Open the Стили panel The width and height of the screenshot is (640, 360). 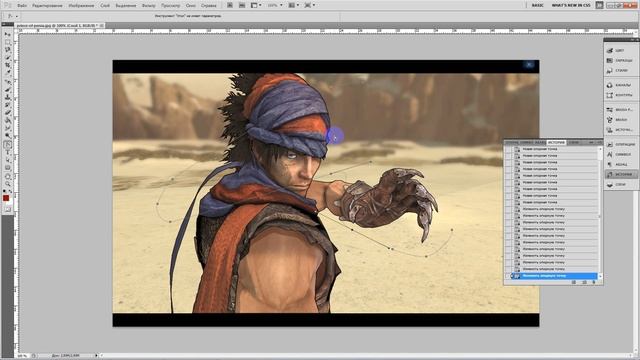pyautogui.click(x=620, y=70)
